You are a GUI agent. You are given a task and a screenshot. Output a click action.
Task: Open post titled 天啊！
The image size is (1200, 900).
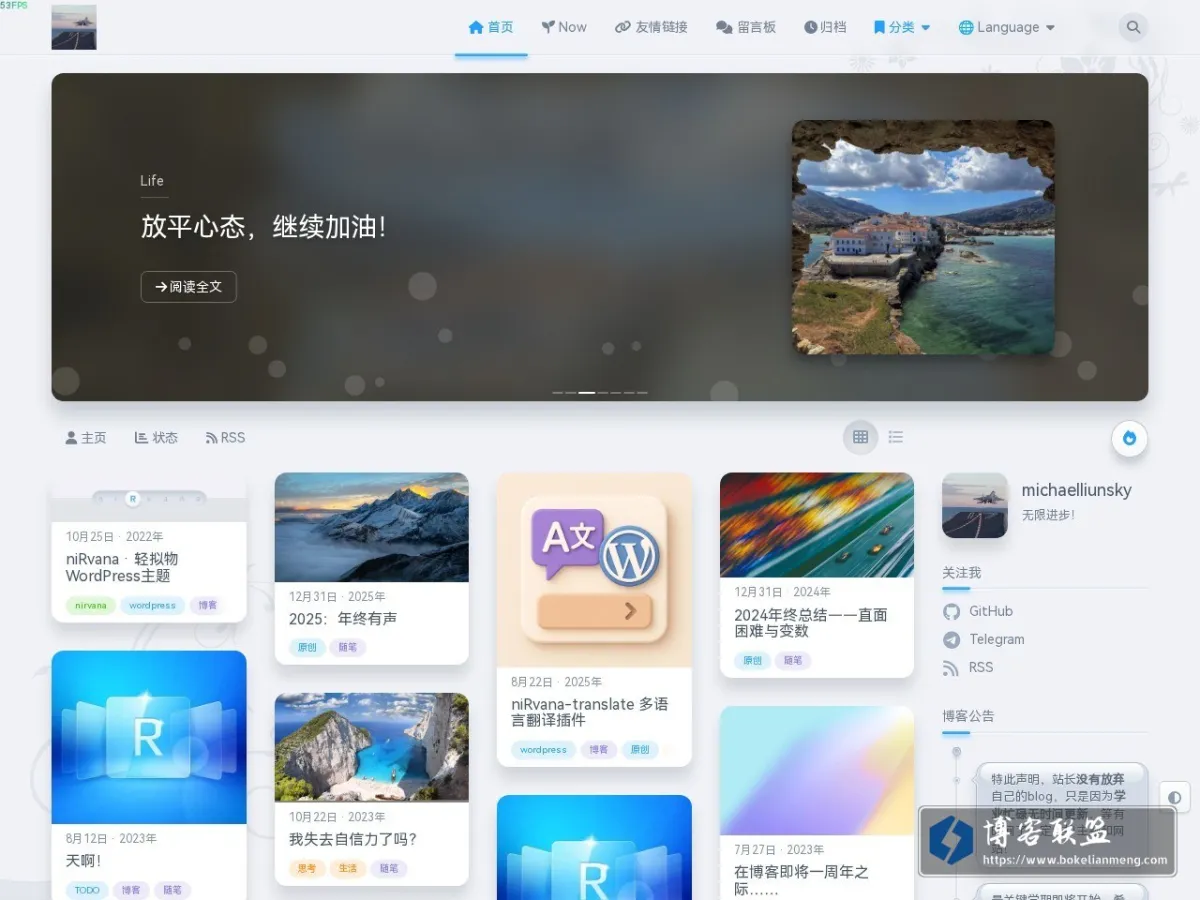pos(84,861)
